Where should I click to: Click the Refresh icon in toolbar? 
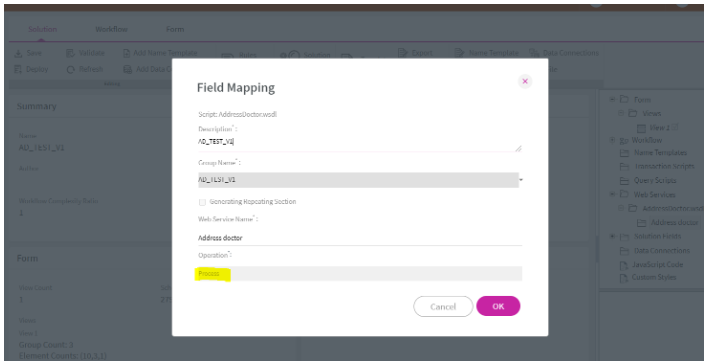[x=70, y=69]
